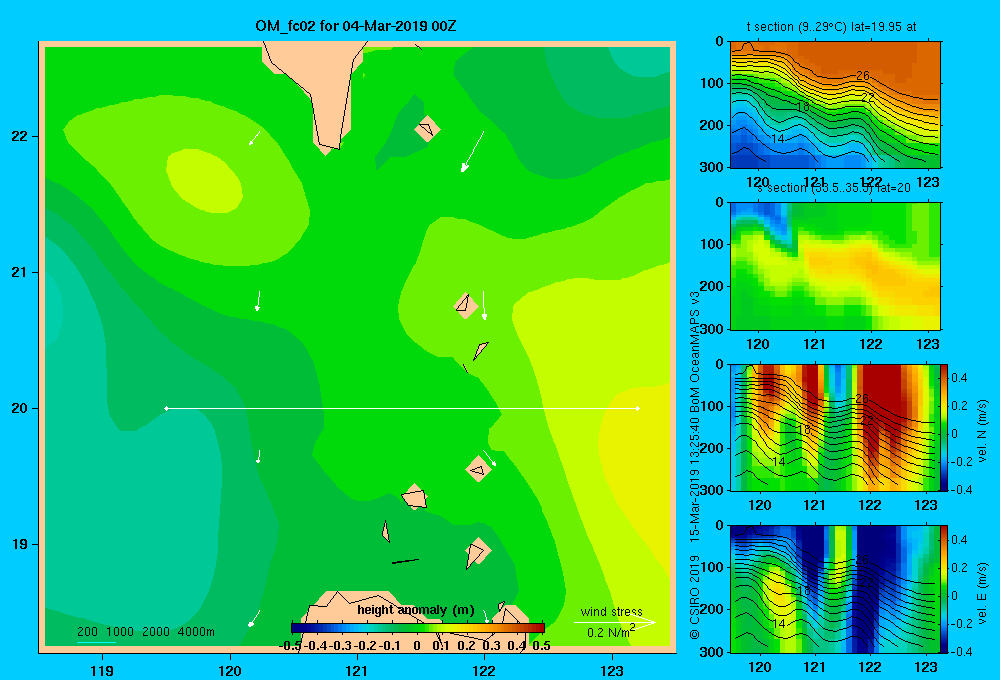
Task: Click the '21' latitude tick on main map
Action: (19, 272)
